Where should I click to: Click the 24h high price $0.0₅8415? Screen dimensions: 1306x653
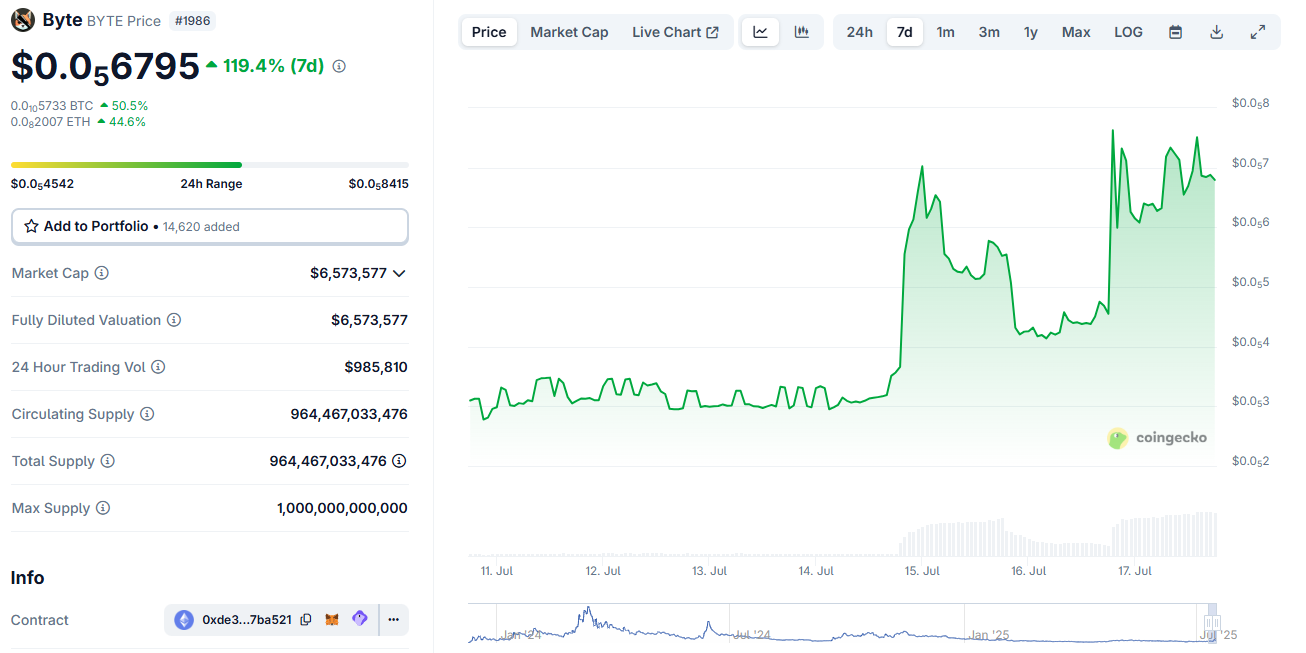378,184
